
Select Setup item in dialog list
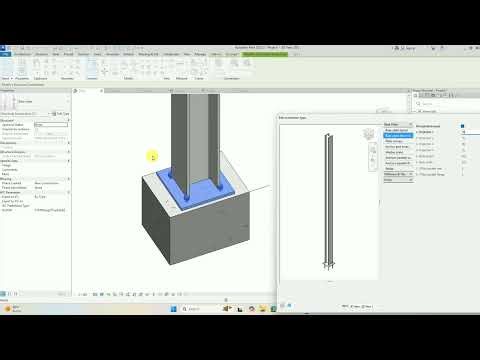[389, 169]
